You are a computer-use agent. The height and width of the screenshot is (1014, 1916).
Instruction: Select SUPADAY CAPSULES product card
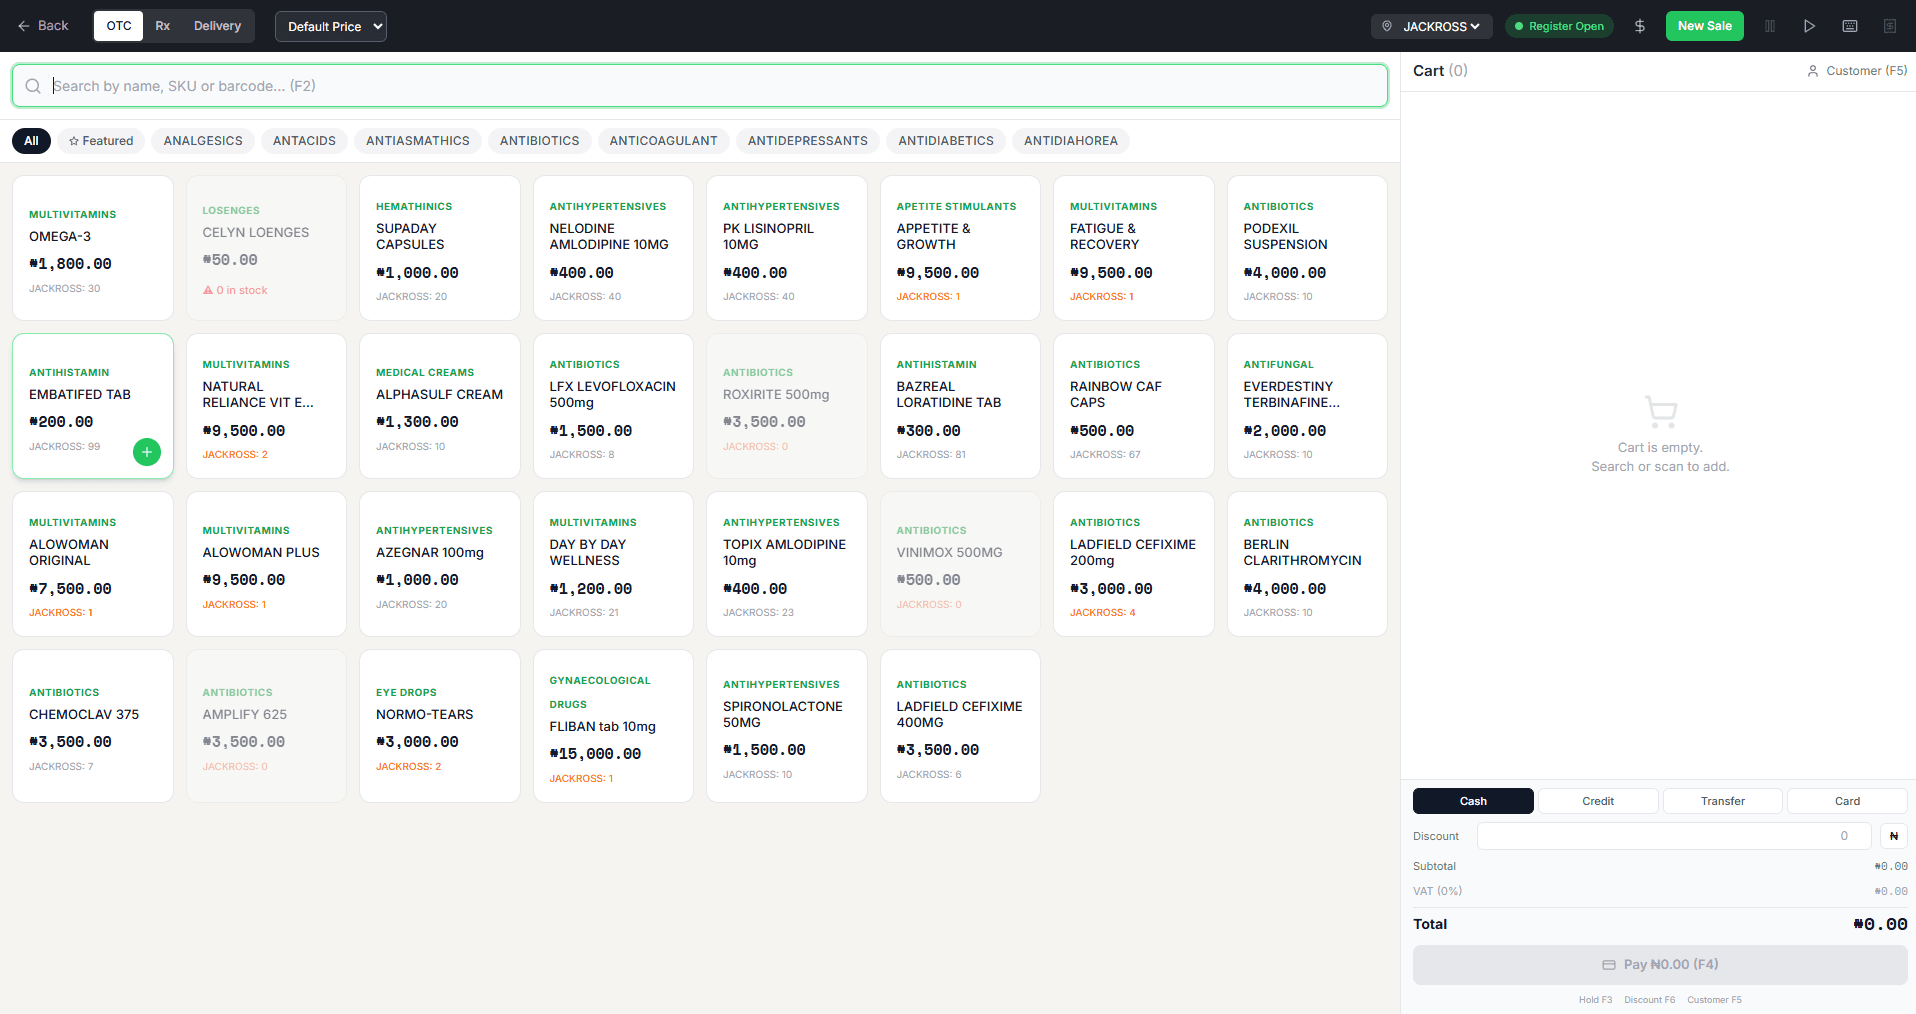pos(440,248)
